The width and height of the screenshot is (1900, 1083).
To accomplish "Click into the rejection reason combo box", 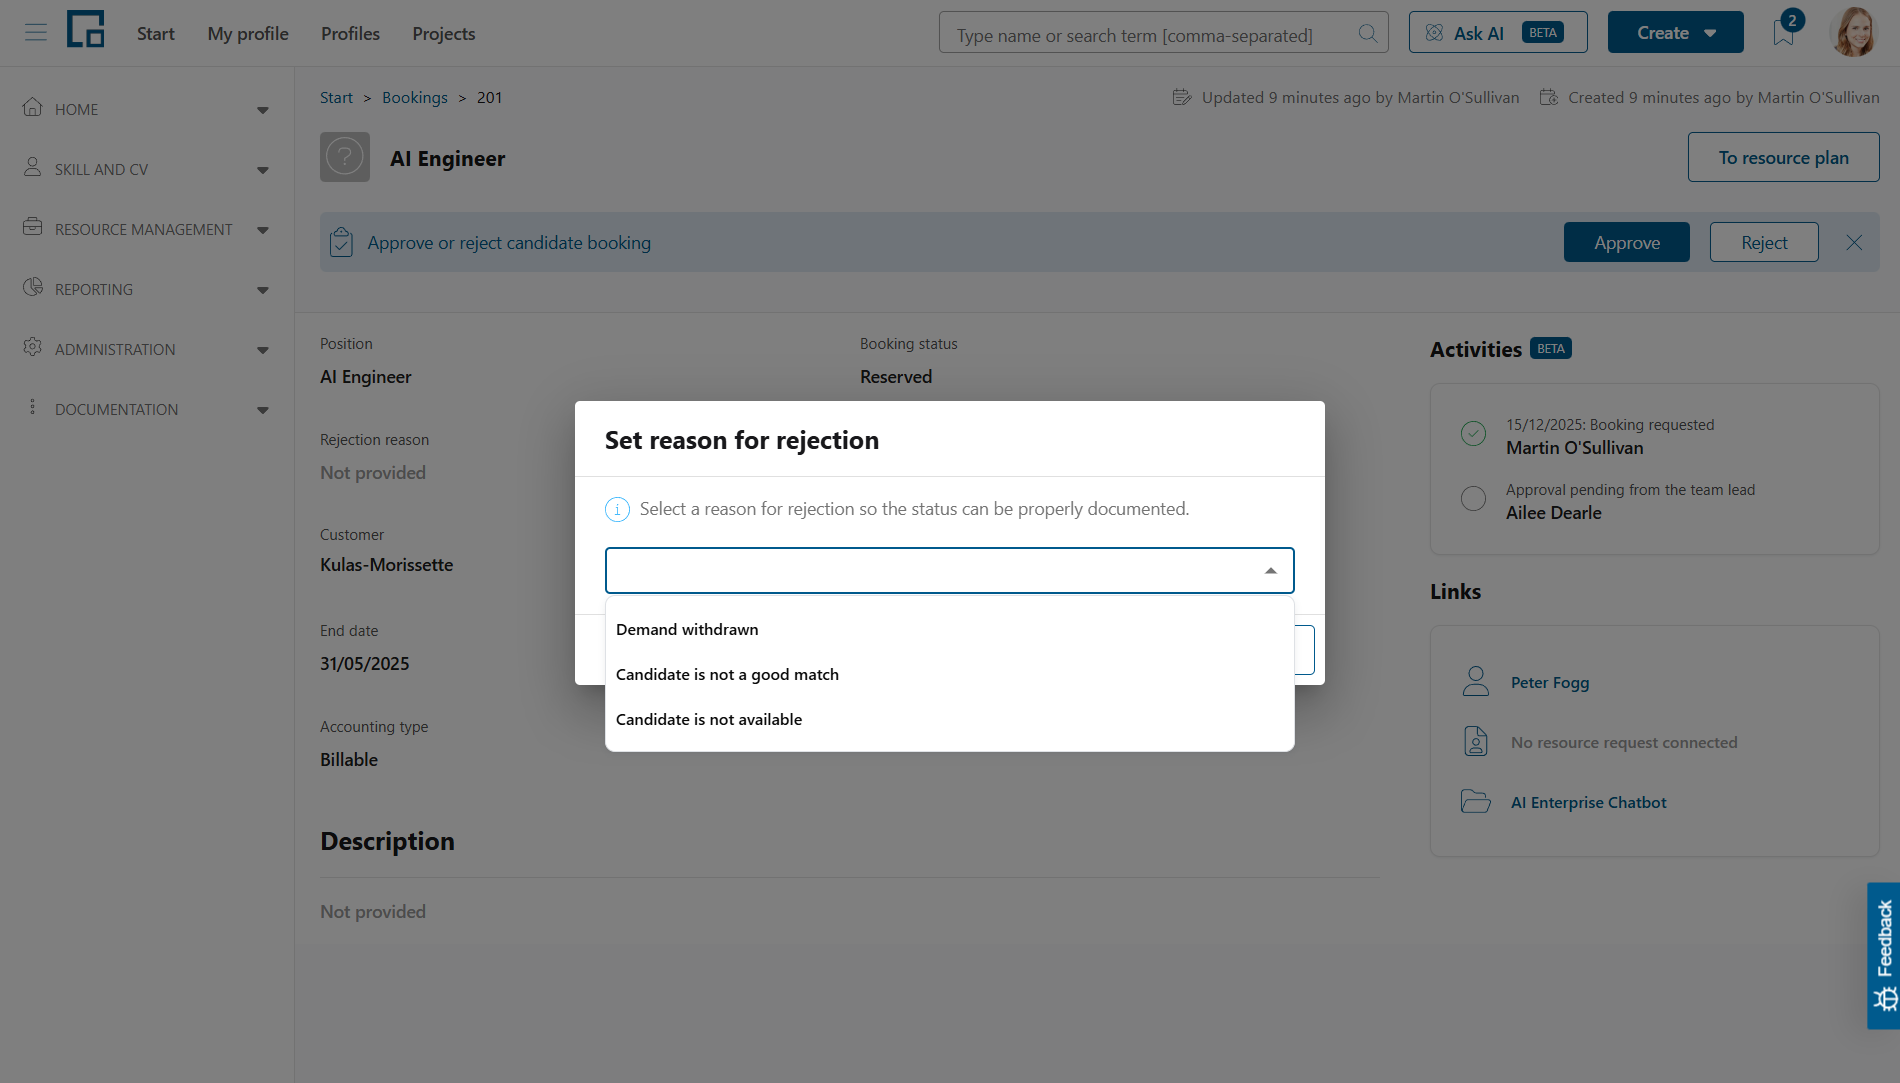I will pos(949,570).
